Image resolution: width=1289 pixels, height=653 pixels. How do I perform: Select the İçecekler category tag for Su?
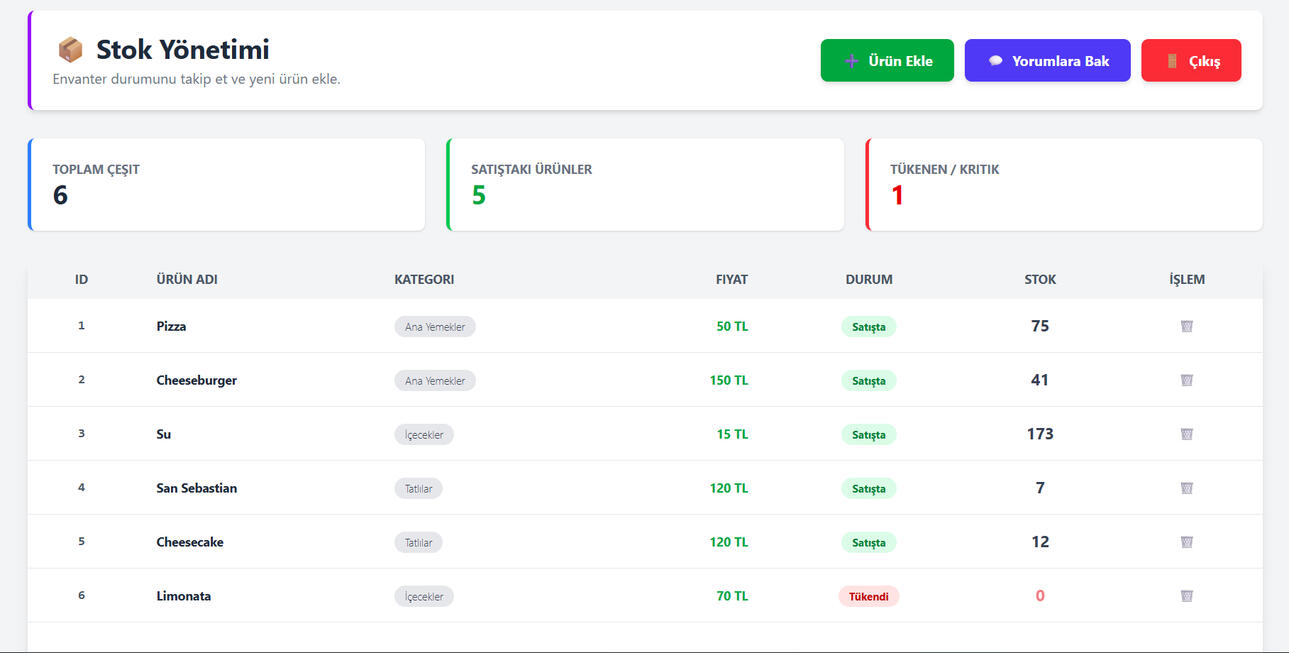point(424,435)
